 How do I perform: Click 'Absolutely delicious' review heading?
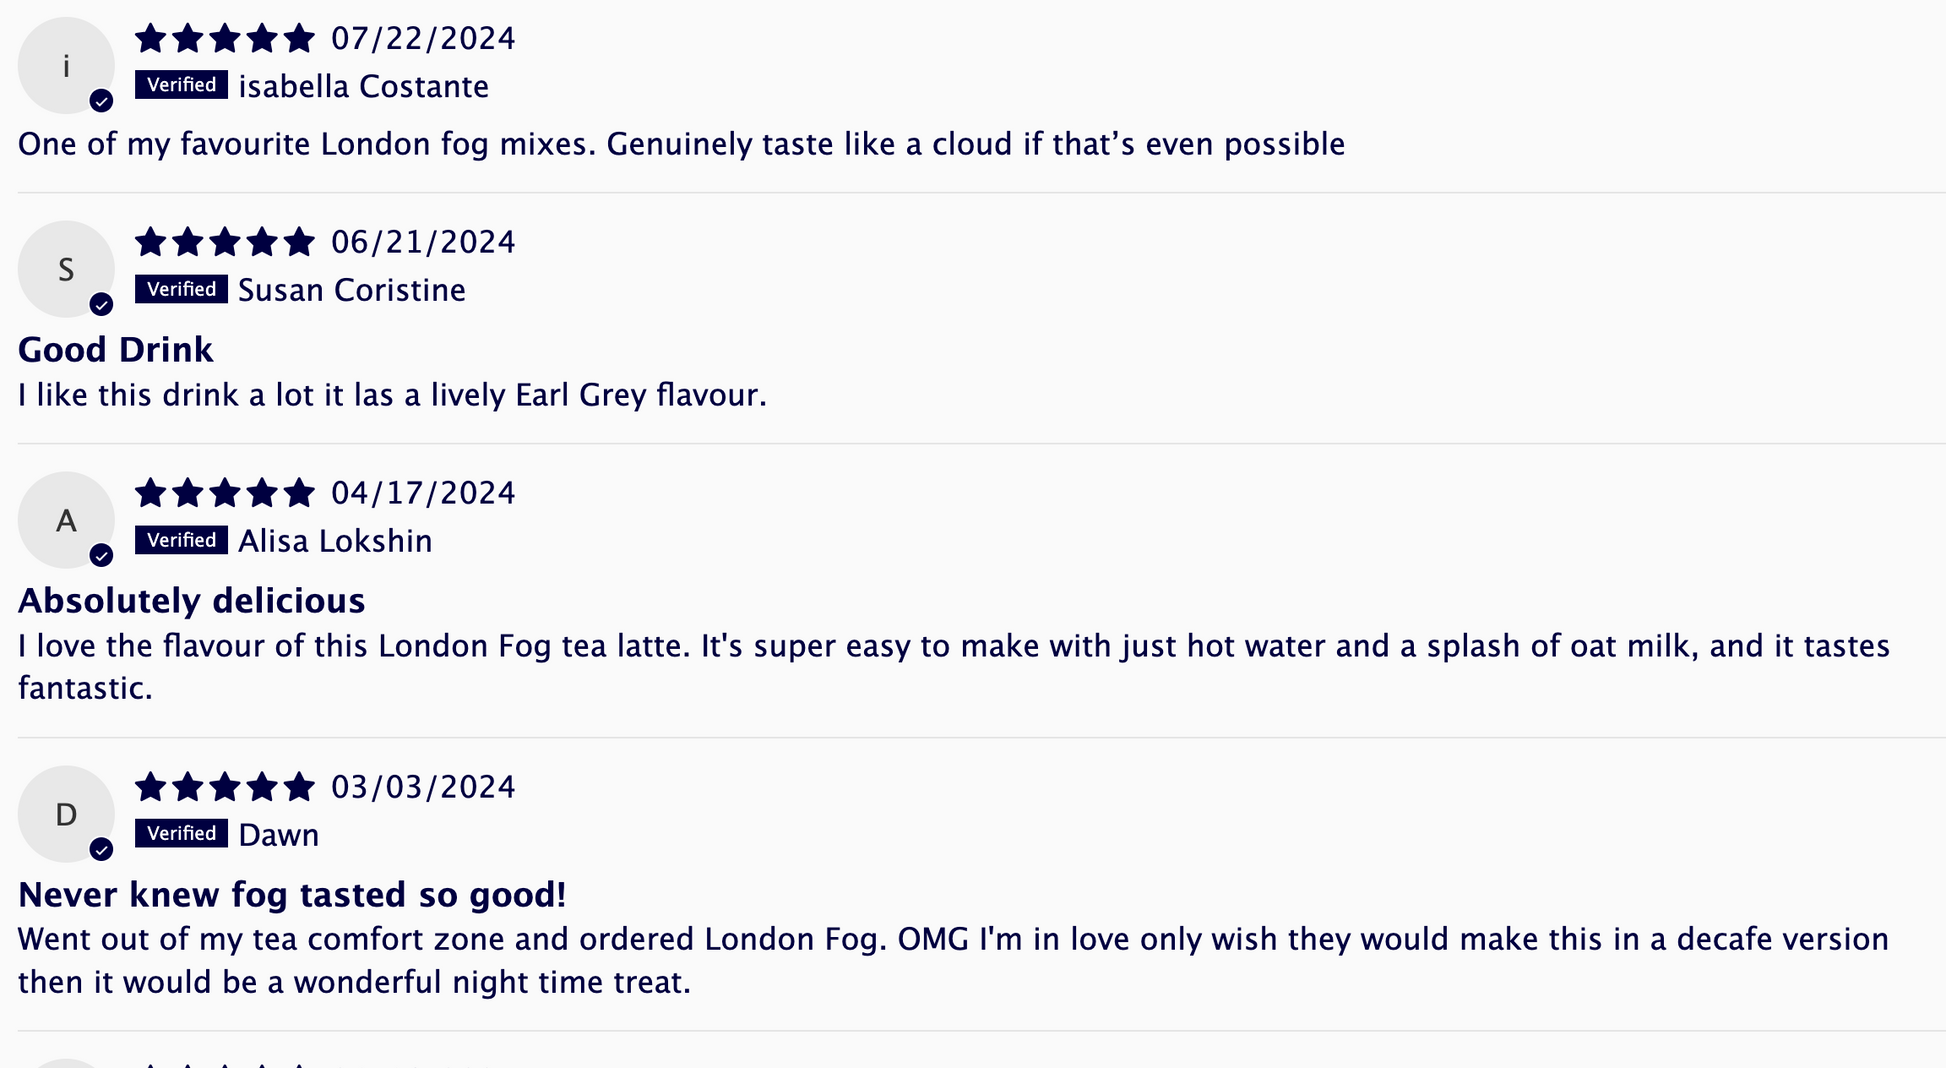click(x=192, y=600)
